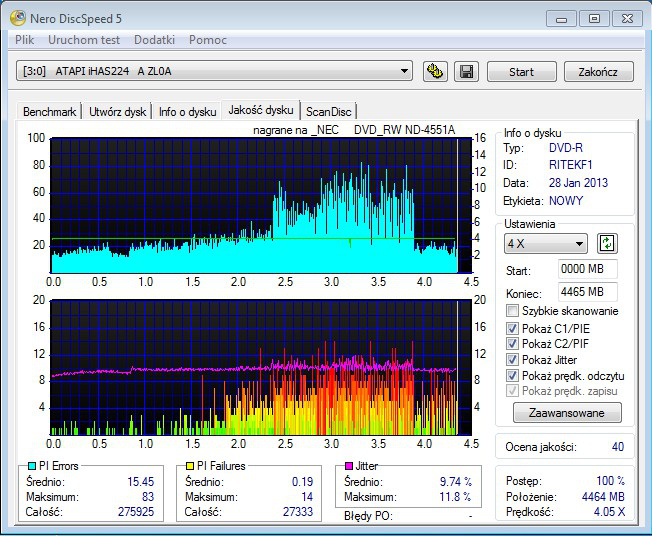Click the drive options icon next to the drive selector
This screenshot has height=536, width=652.
(435, 72)
